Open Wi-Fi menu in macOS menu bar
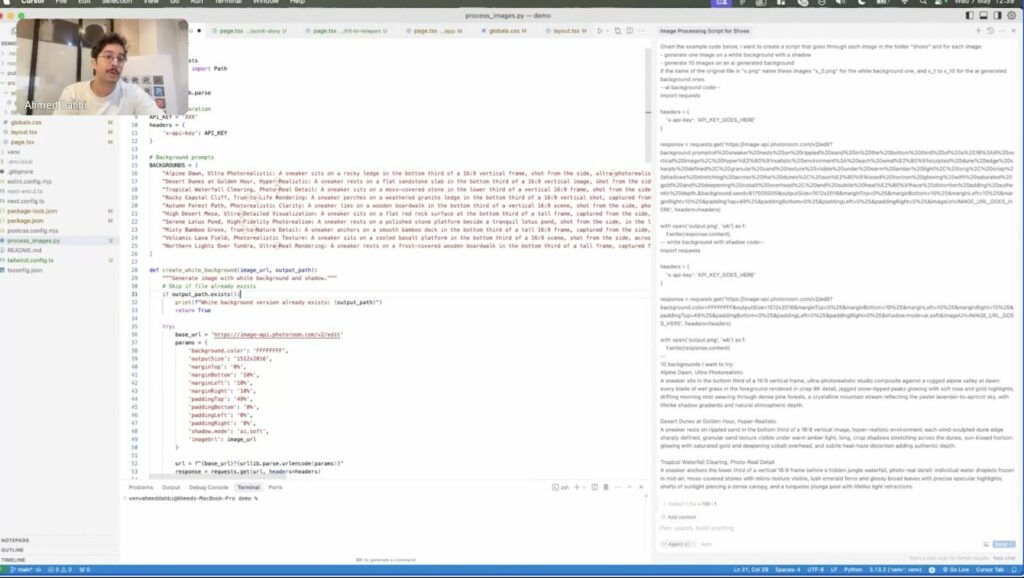The image size is (1024, 578). tap(904, 3)
